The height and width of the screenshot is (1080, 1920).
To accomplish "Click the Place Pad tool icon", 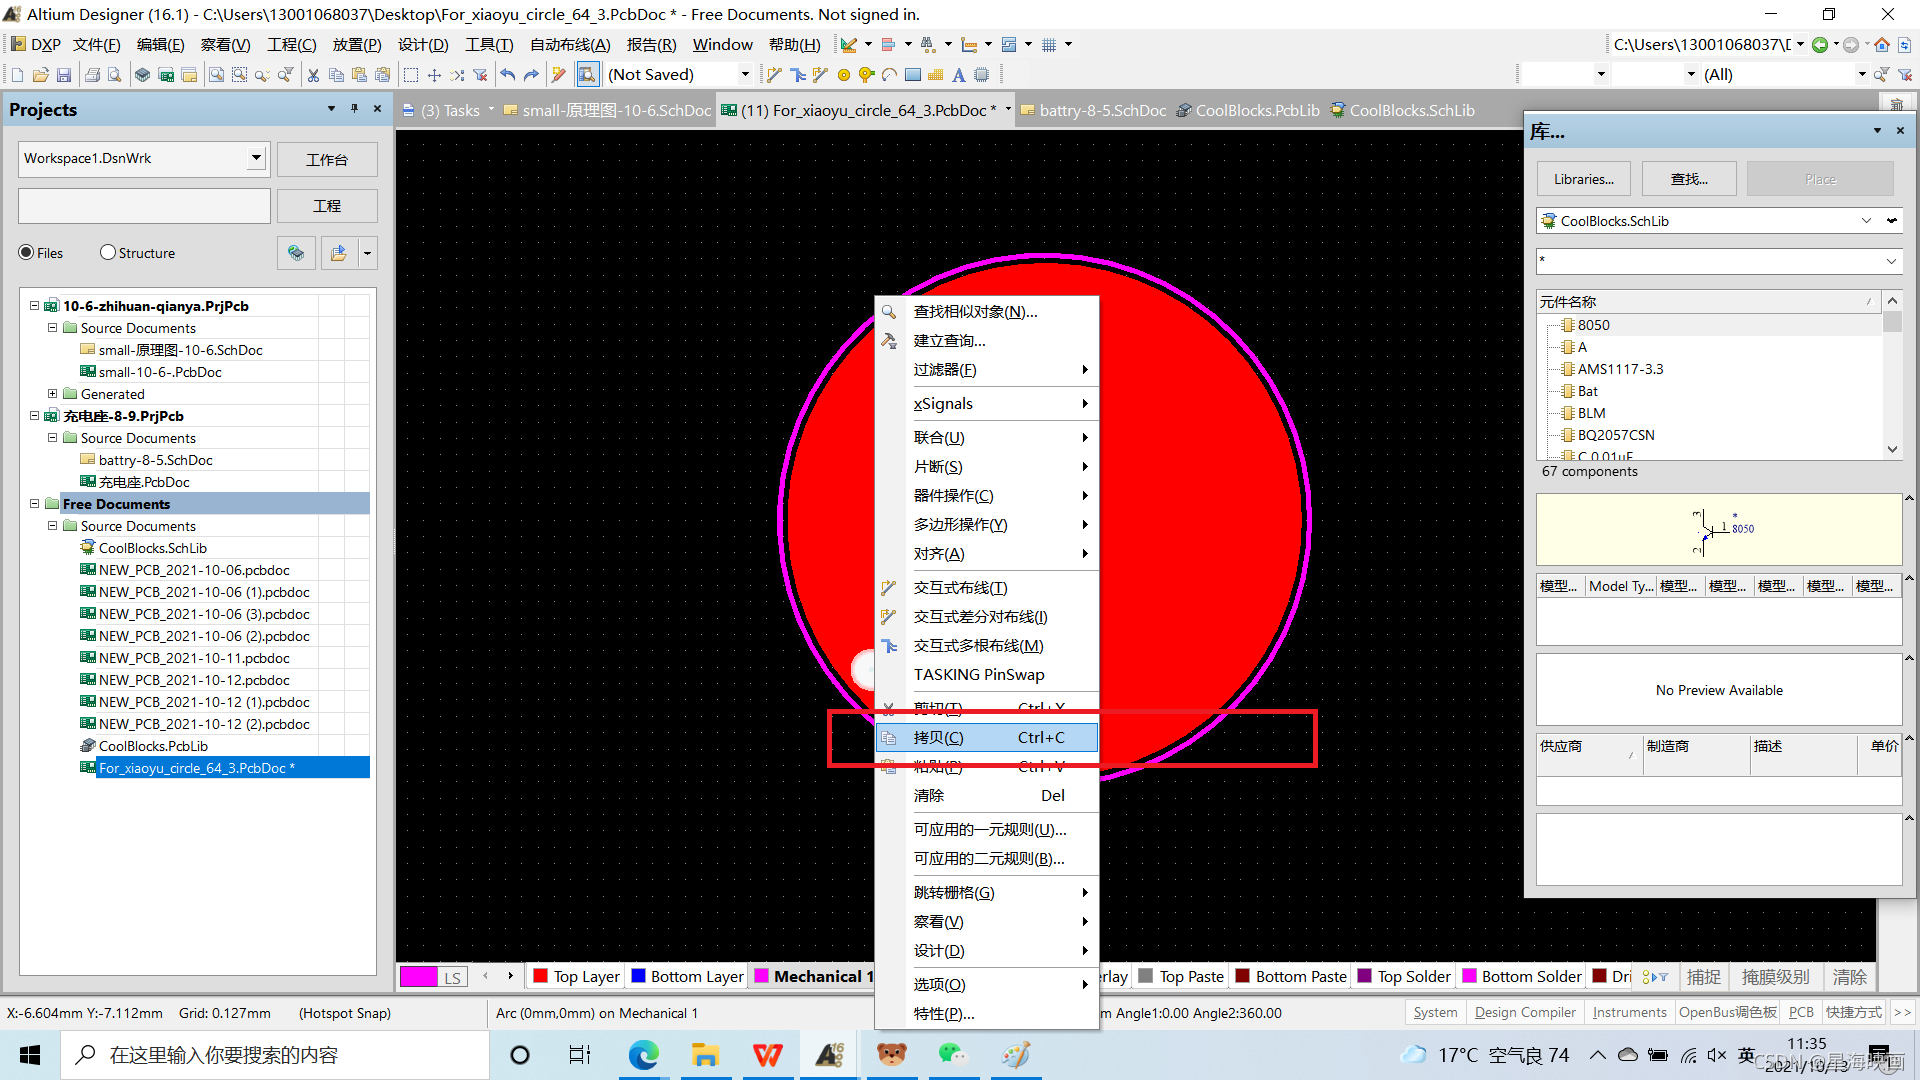I will (843, 75).
